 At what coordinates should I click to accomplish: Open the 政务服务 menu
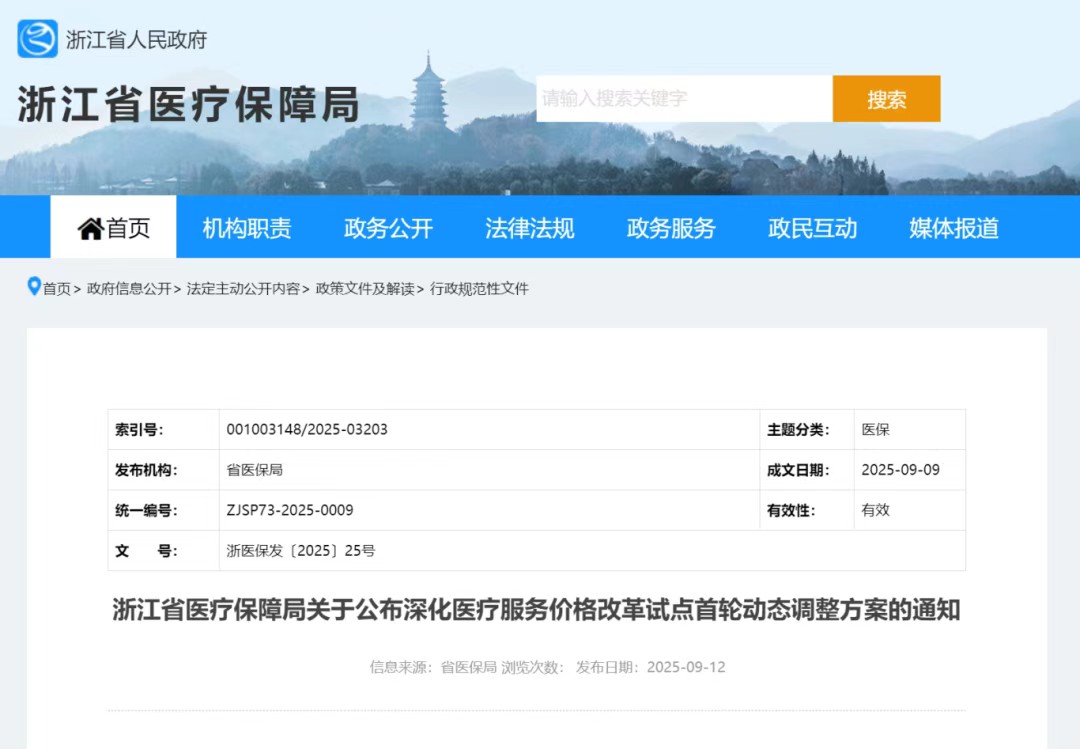click(x=672, y=228)
